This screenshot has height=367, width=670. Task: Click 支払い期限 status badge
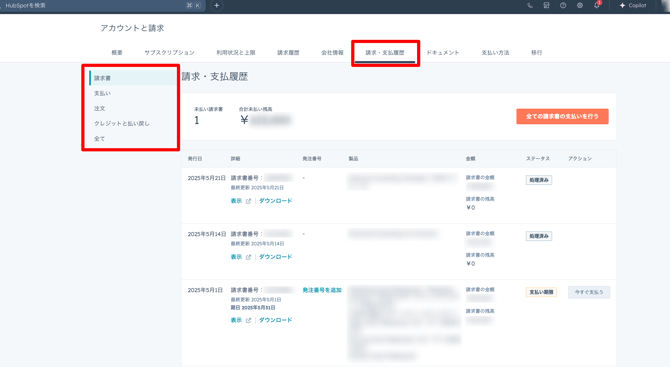coord(541,292)
